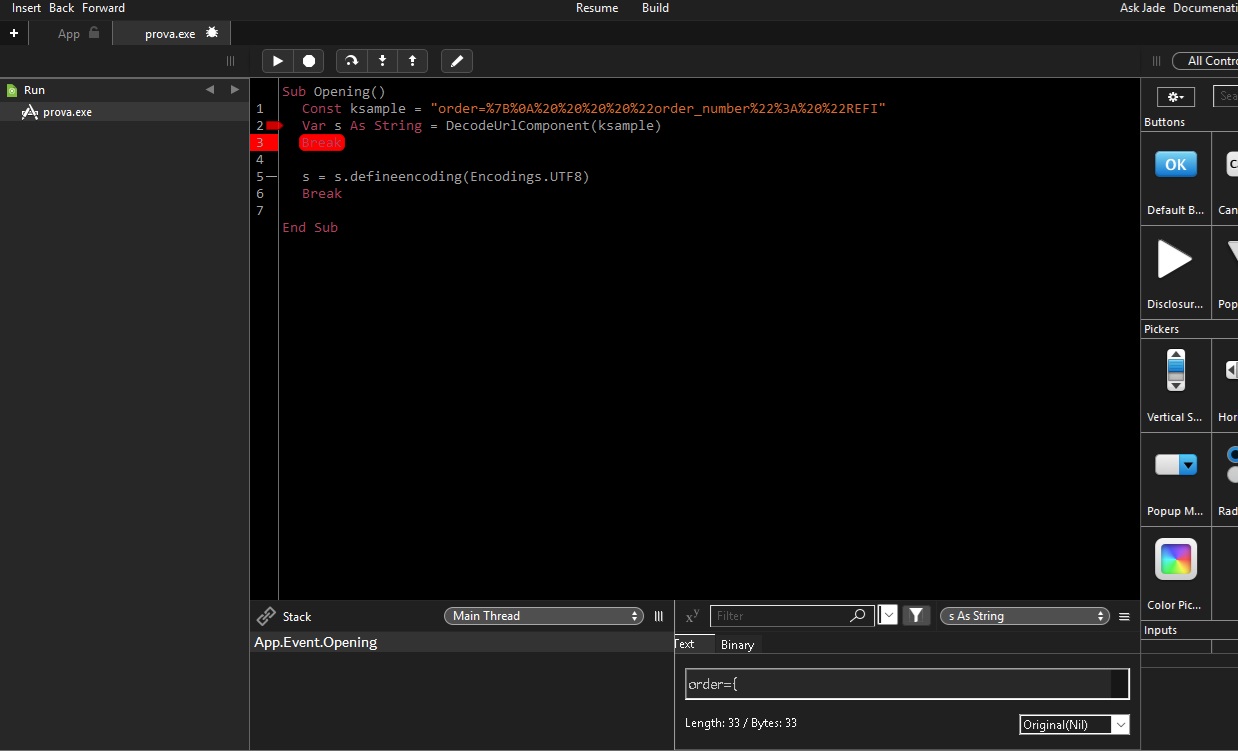The width and height of the screenshot is (1238, 751).
Task: Click the variable Filter search field
Action: tap(780, 616)
